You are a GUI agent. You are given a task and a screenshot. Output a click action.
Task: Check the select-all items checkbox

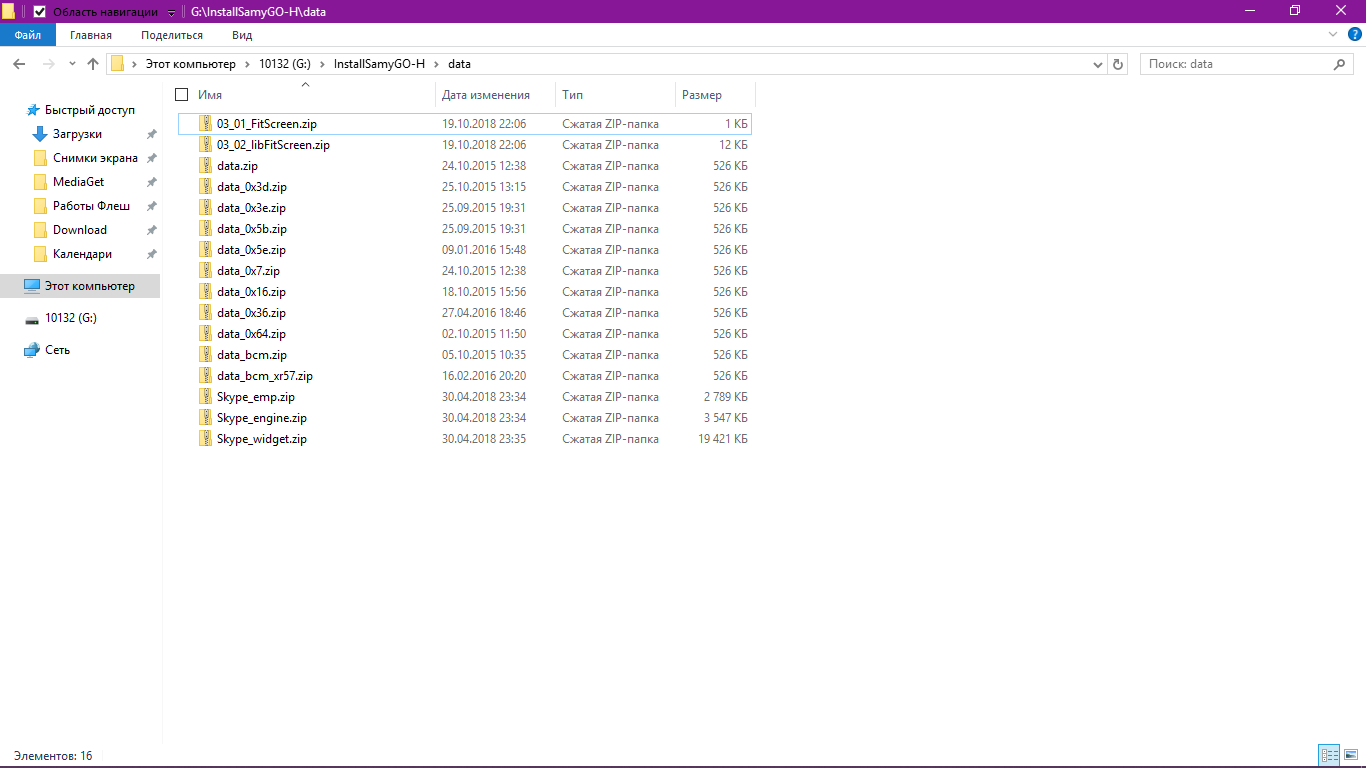(181, 95)
